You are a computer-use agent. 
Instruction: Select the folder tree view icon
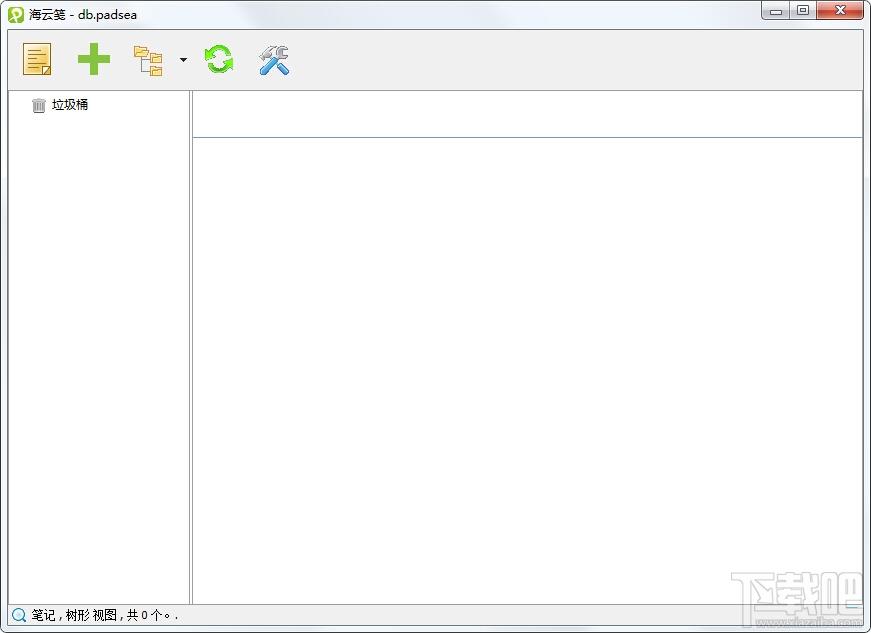(x=148, y=60)
